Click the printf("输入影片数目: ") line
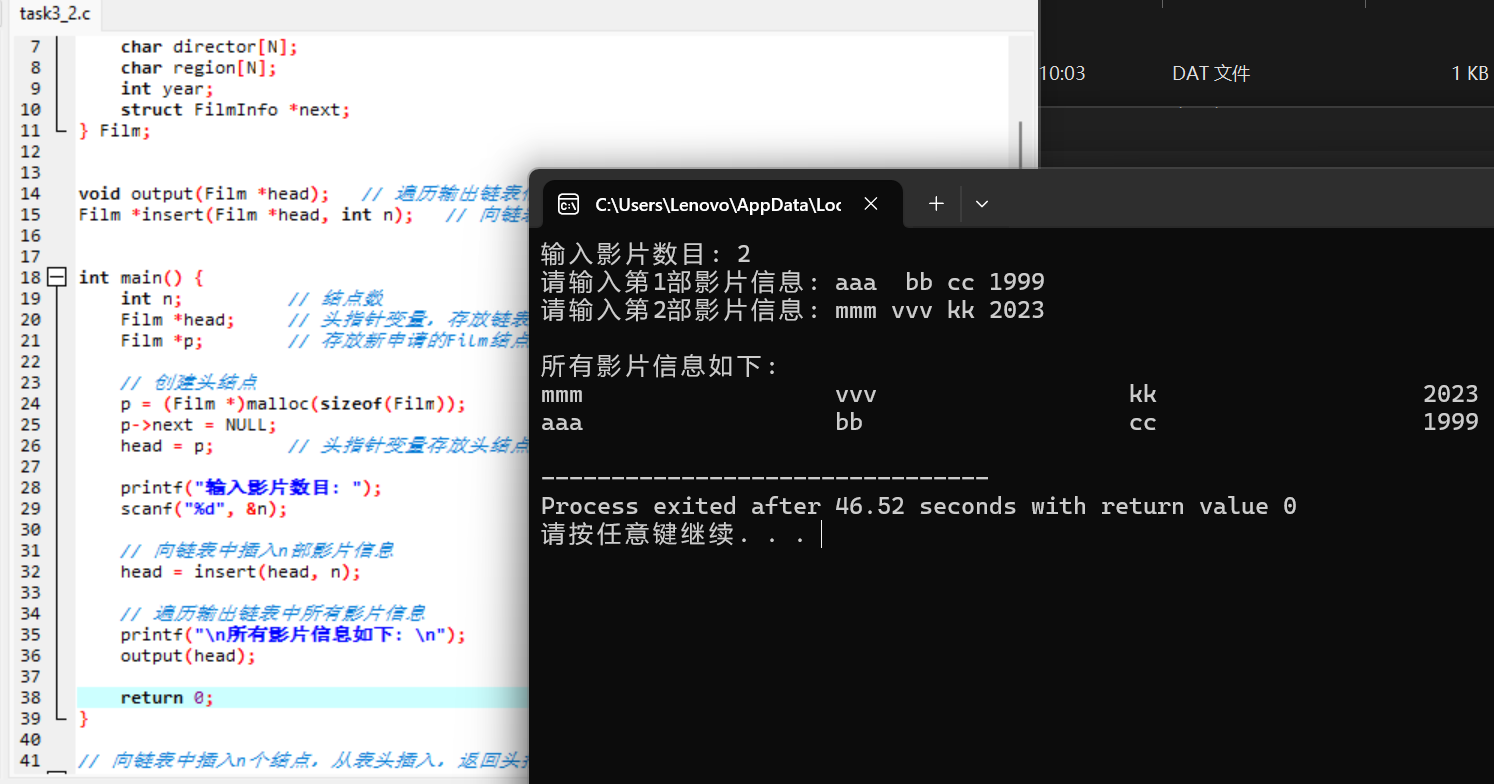This screenshot has width=1494, height=784. click(251, 487)
